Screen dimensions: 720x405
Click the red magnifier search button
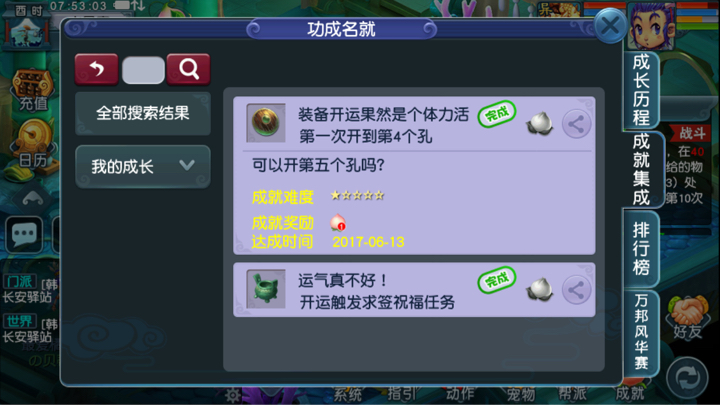(x=189, y=69)
